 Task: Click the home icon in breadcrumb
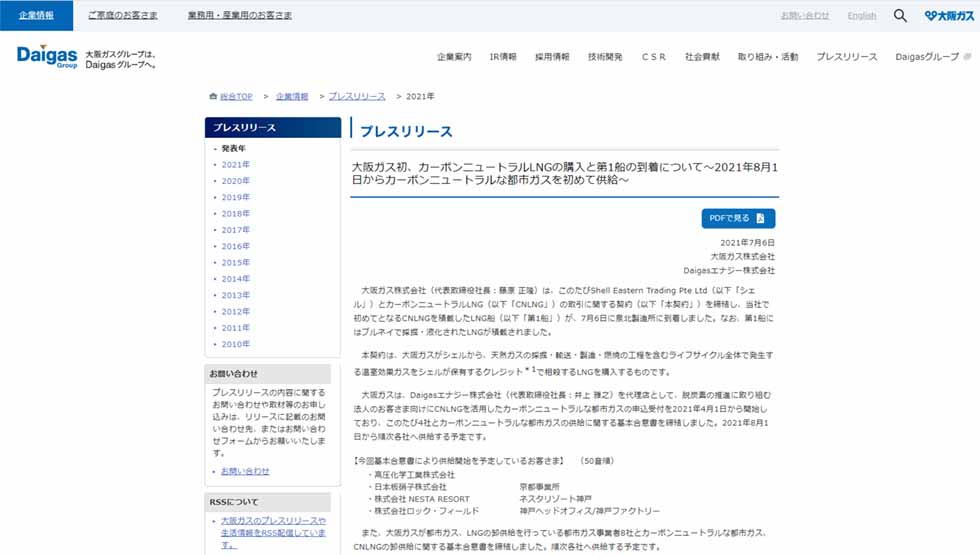213,96
